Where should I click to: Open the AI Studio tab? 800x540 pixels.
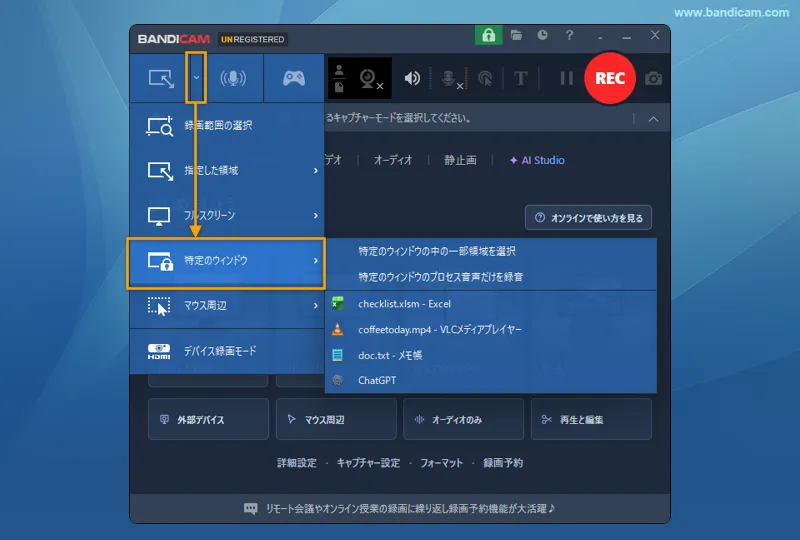click(537, 160)
